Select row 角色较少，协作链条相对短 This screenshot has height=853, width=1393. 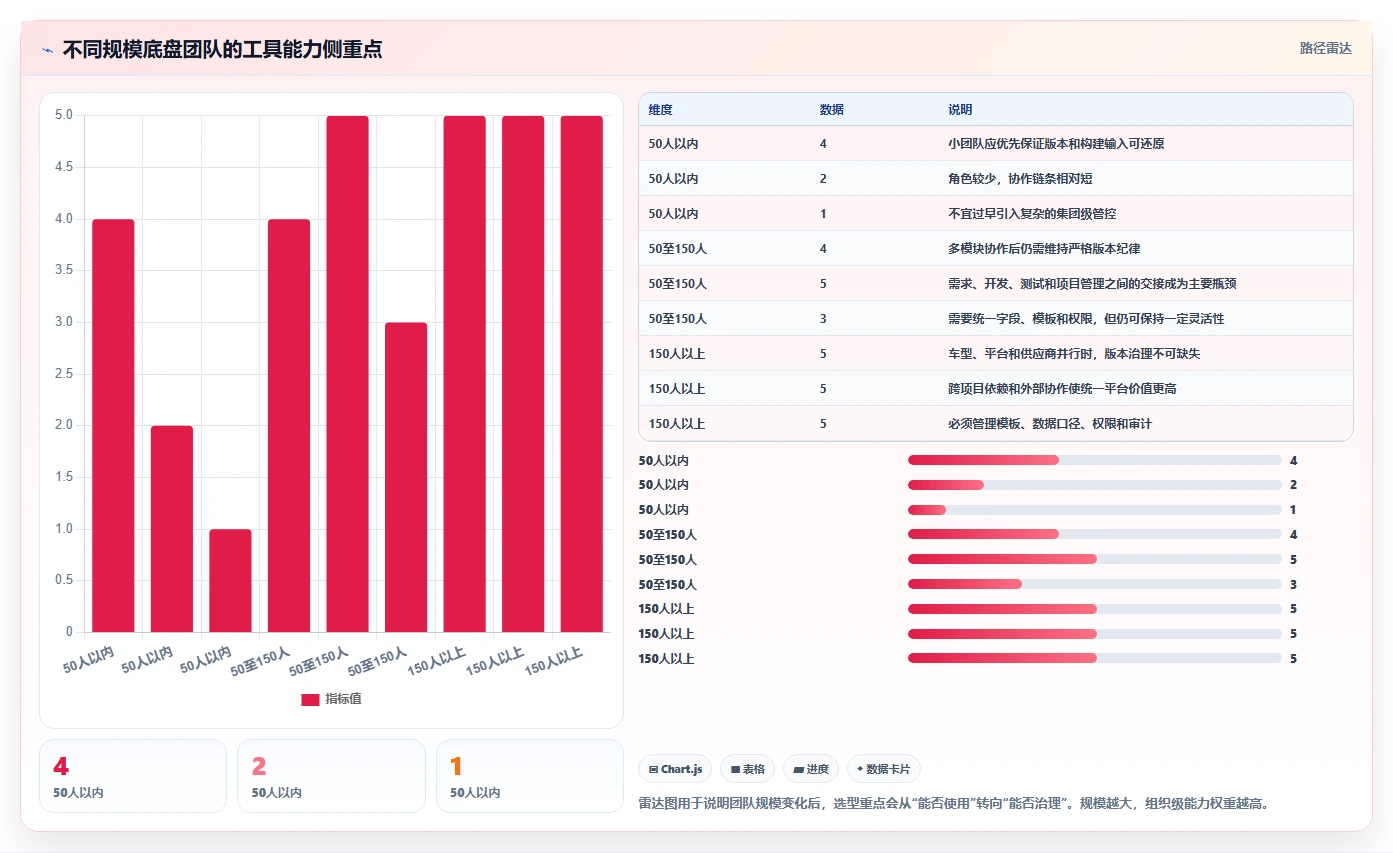tap(995, 179)
